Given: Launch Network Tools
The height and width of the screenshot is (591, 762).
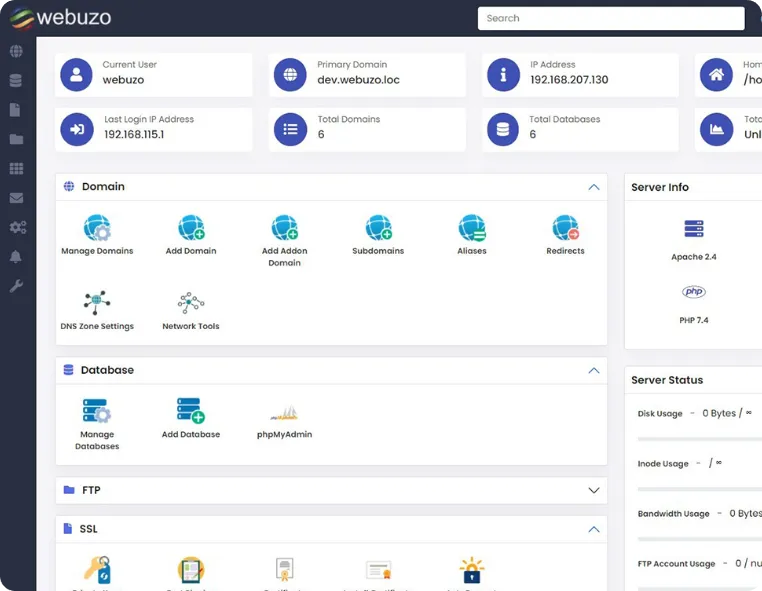Looking at the screenshot, I should [x=190, y=304].
